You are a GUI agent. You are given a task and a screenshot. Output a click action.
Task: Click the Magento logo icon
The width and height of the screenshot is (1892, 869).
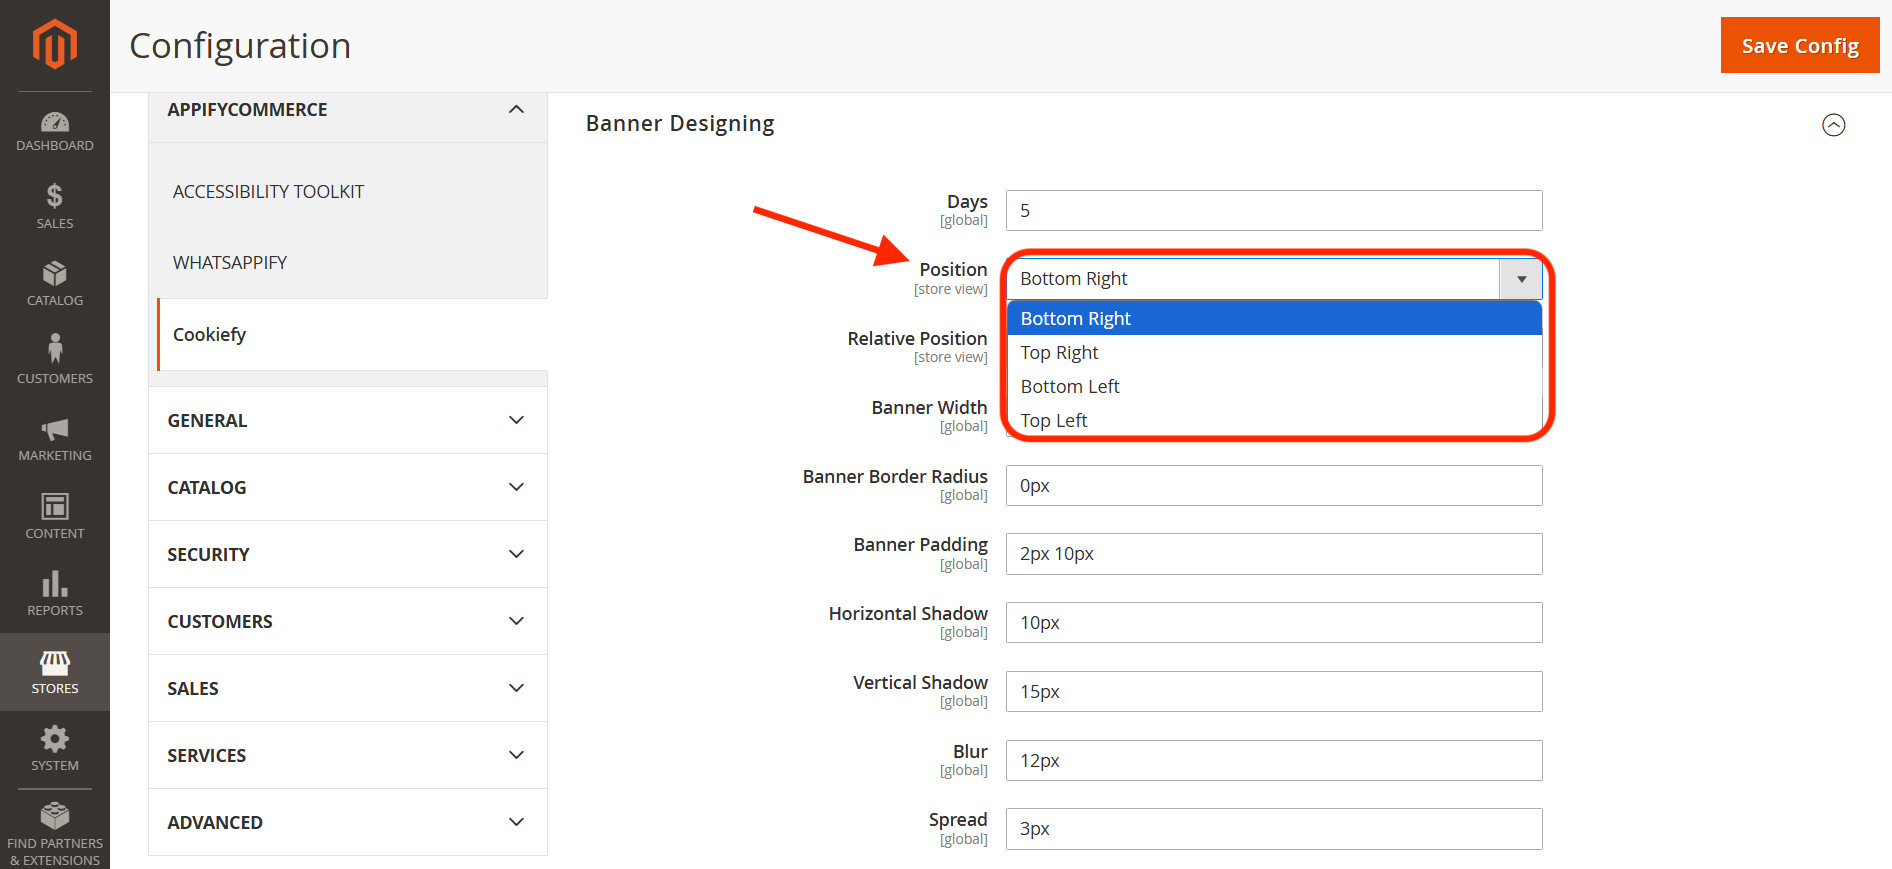pyautogui.click(x=54, y=45)
